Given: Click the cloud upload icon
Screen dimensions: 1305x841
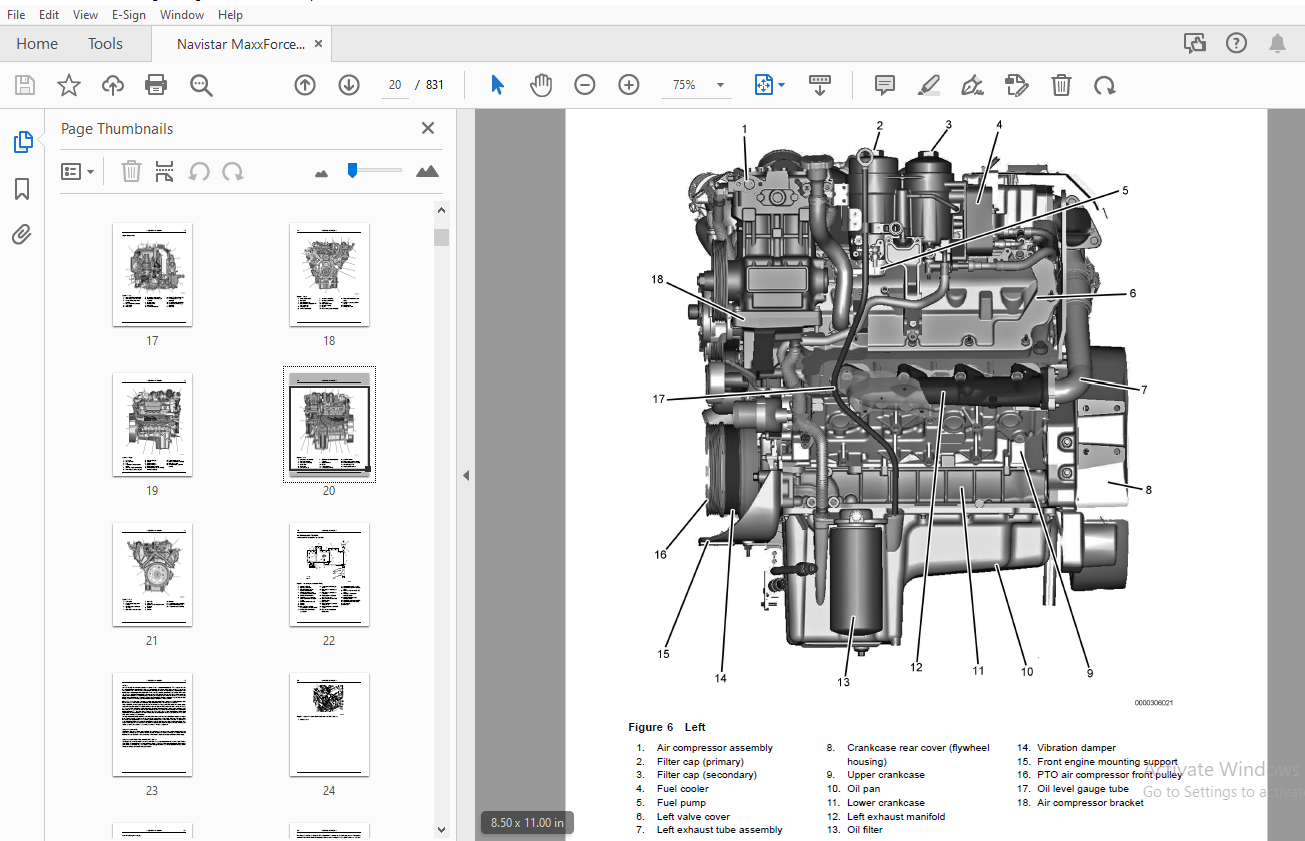Looking at the screenshot, I should [x=113, y=85].
